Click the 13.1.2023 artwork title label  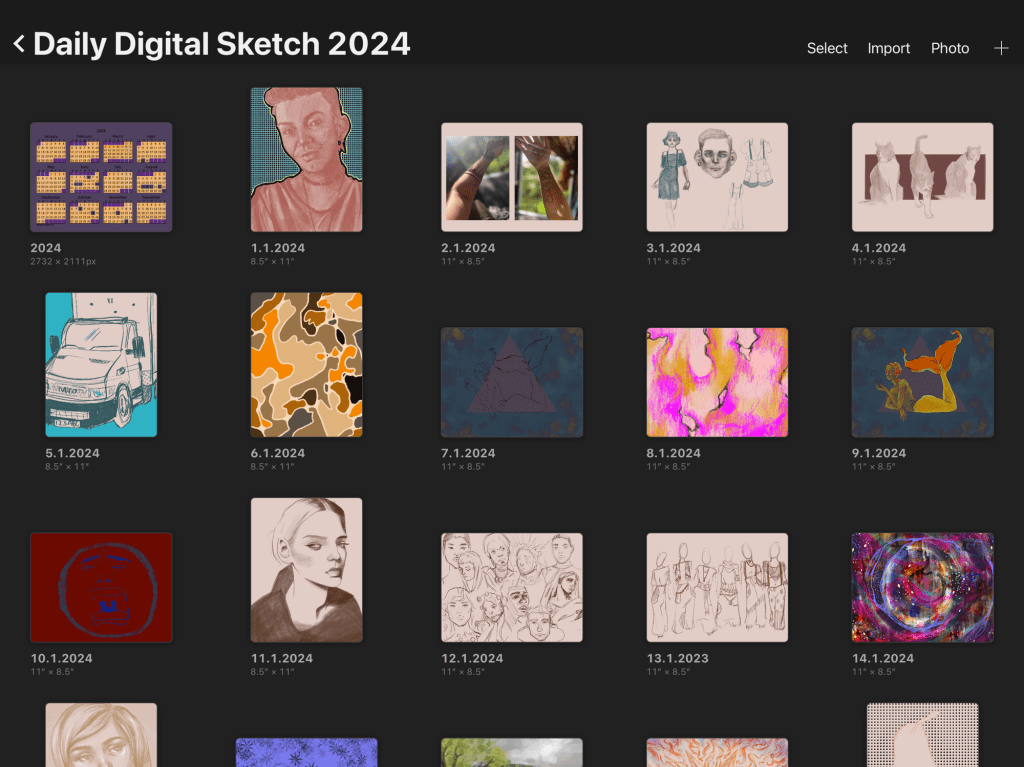coord(677,658)
